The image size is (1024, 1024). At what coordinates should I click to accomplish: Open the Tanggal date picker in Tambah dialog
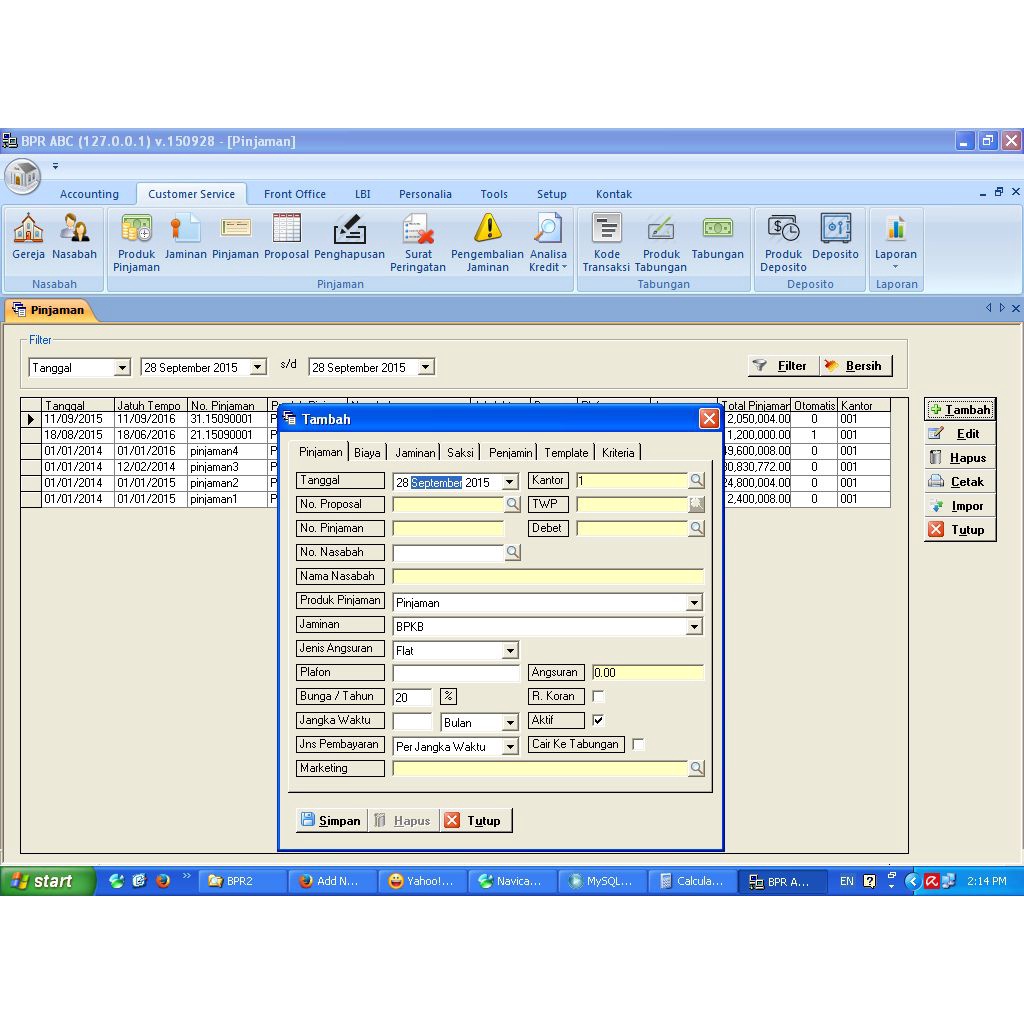[510, 483]
